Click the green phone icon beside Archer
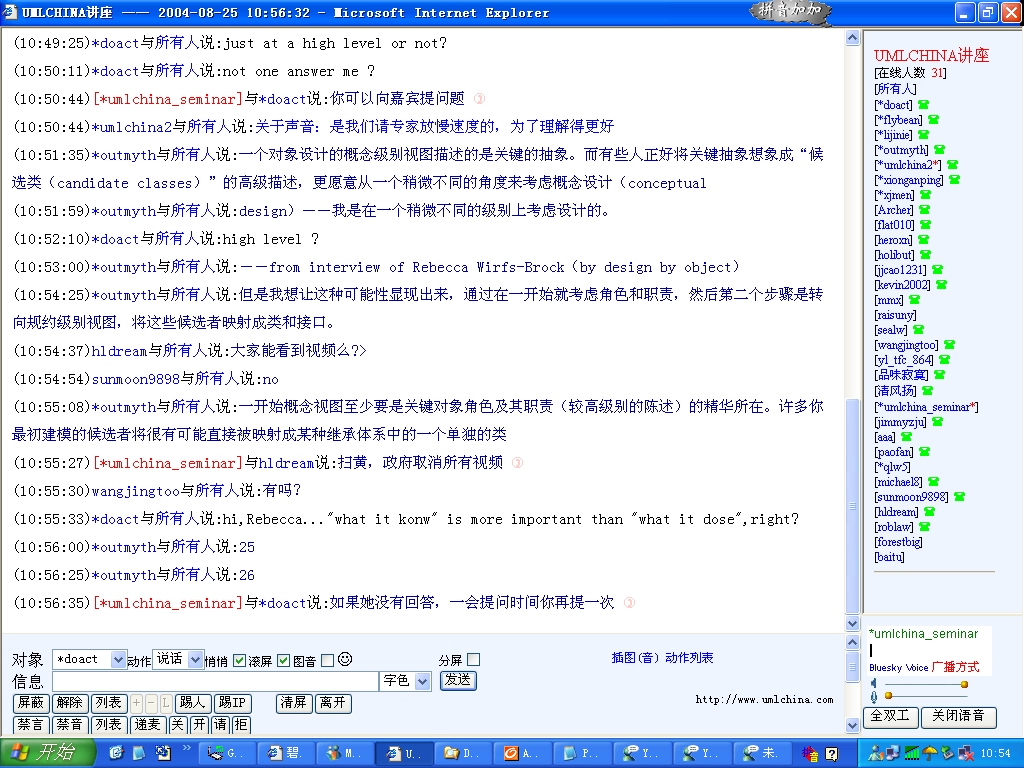 point(924,210)
